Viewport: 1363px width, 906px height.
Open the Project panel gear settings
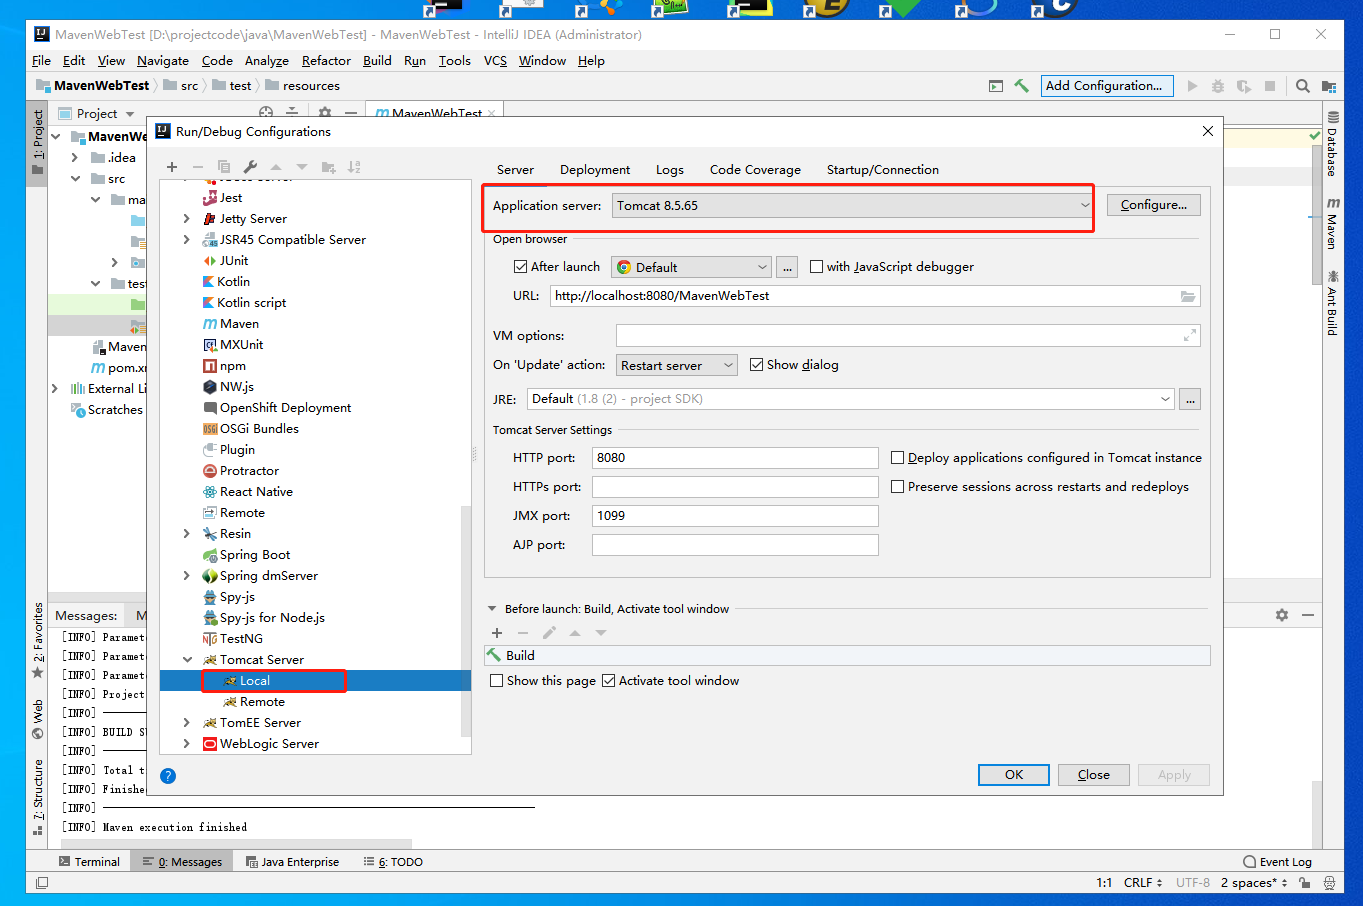tap(325, 112)
